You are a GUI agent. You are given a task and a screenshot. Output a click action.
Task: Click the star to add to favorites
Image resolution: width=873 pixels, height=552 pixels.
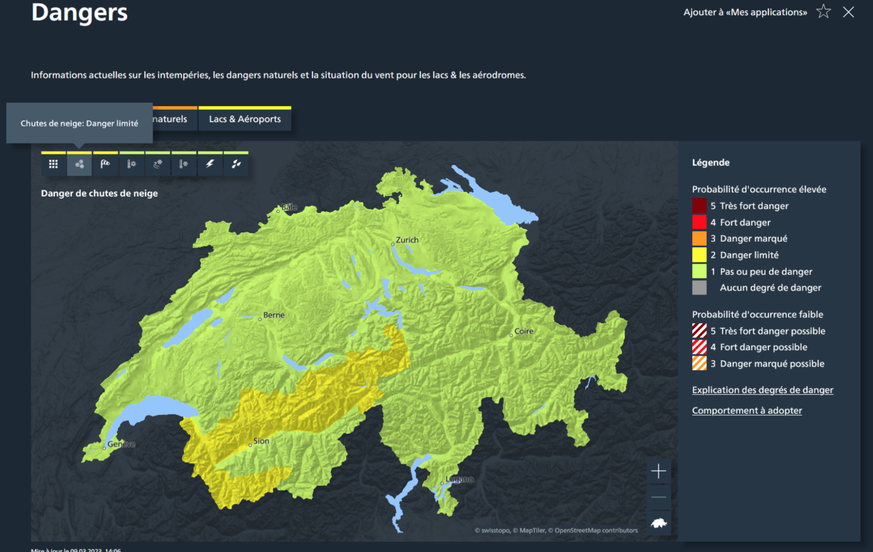tap(823, 12)
